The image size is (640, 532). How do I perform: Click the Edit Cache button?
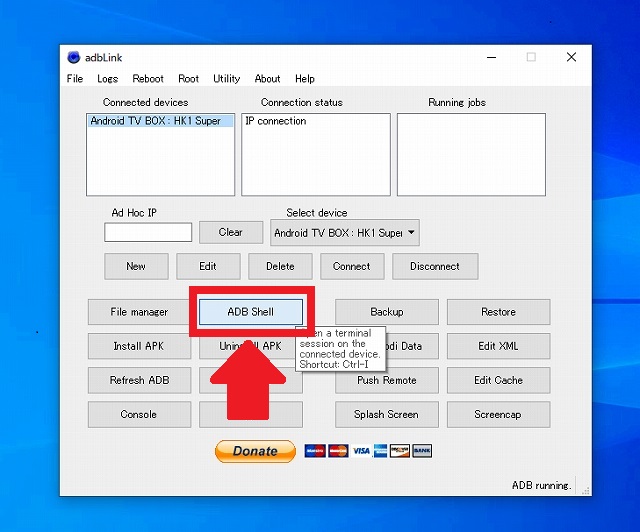pos(498,380)
